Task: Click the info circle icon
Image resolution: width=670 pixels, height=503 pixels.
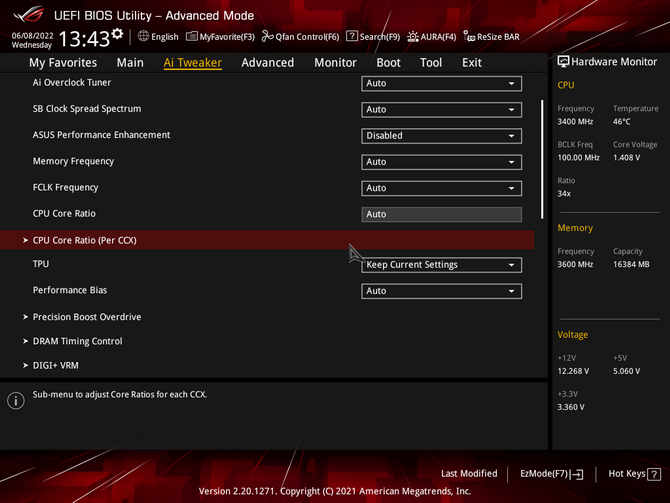Action: coord(16,400)
